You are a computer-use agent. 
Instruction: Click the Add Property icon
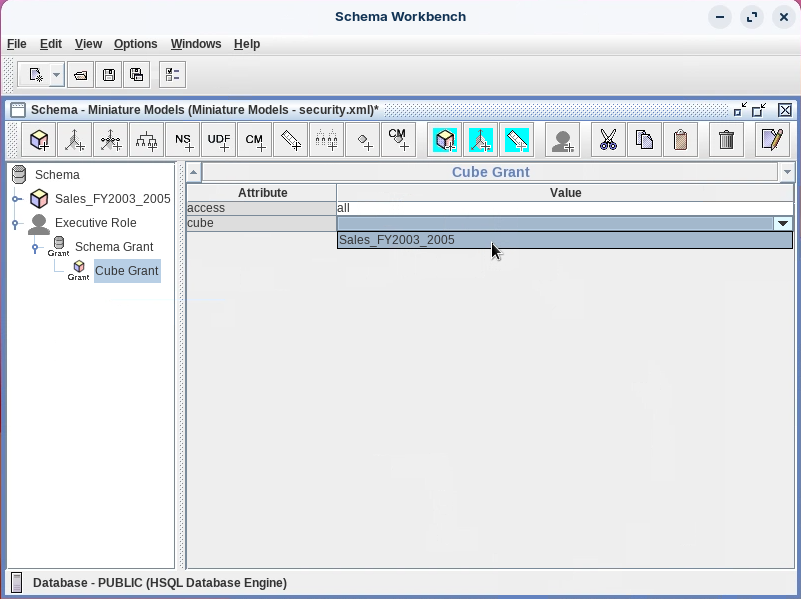363,139
